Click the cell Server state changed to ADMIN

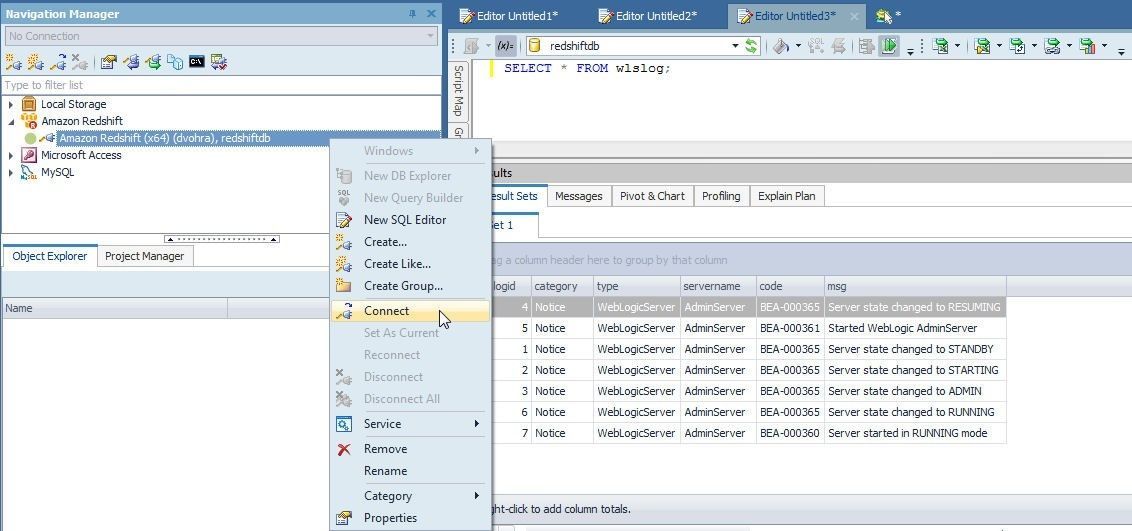pos(915,391)
